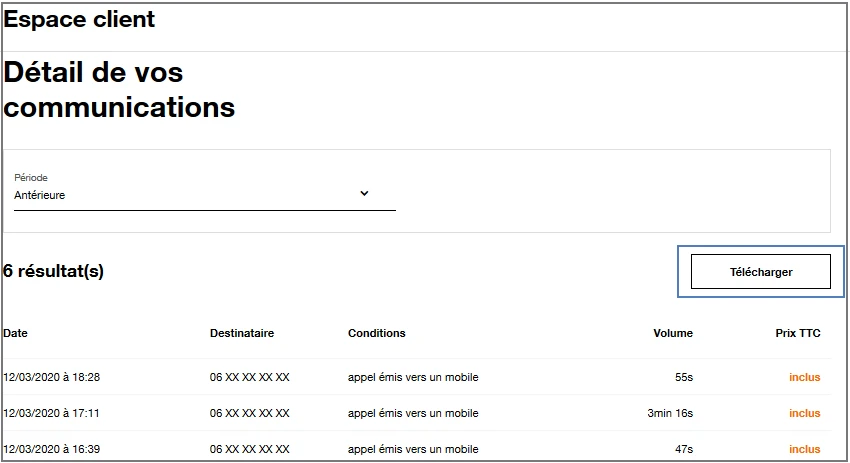Viewport: 850px width, 463px height.
Task: Select the 12/03/2020 à 18:28 call row
Action: (x=51, y=377)
